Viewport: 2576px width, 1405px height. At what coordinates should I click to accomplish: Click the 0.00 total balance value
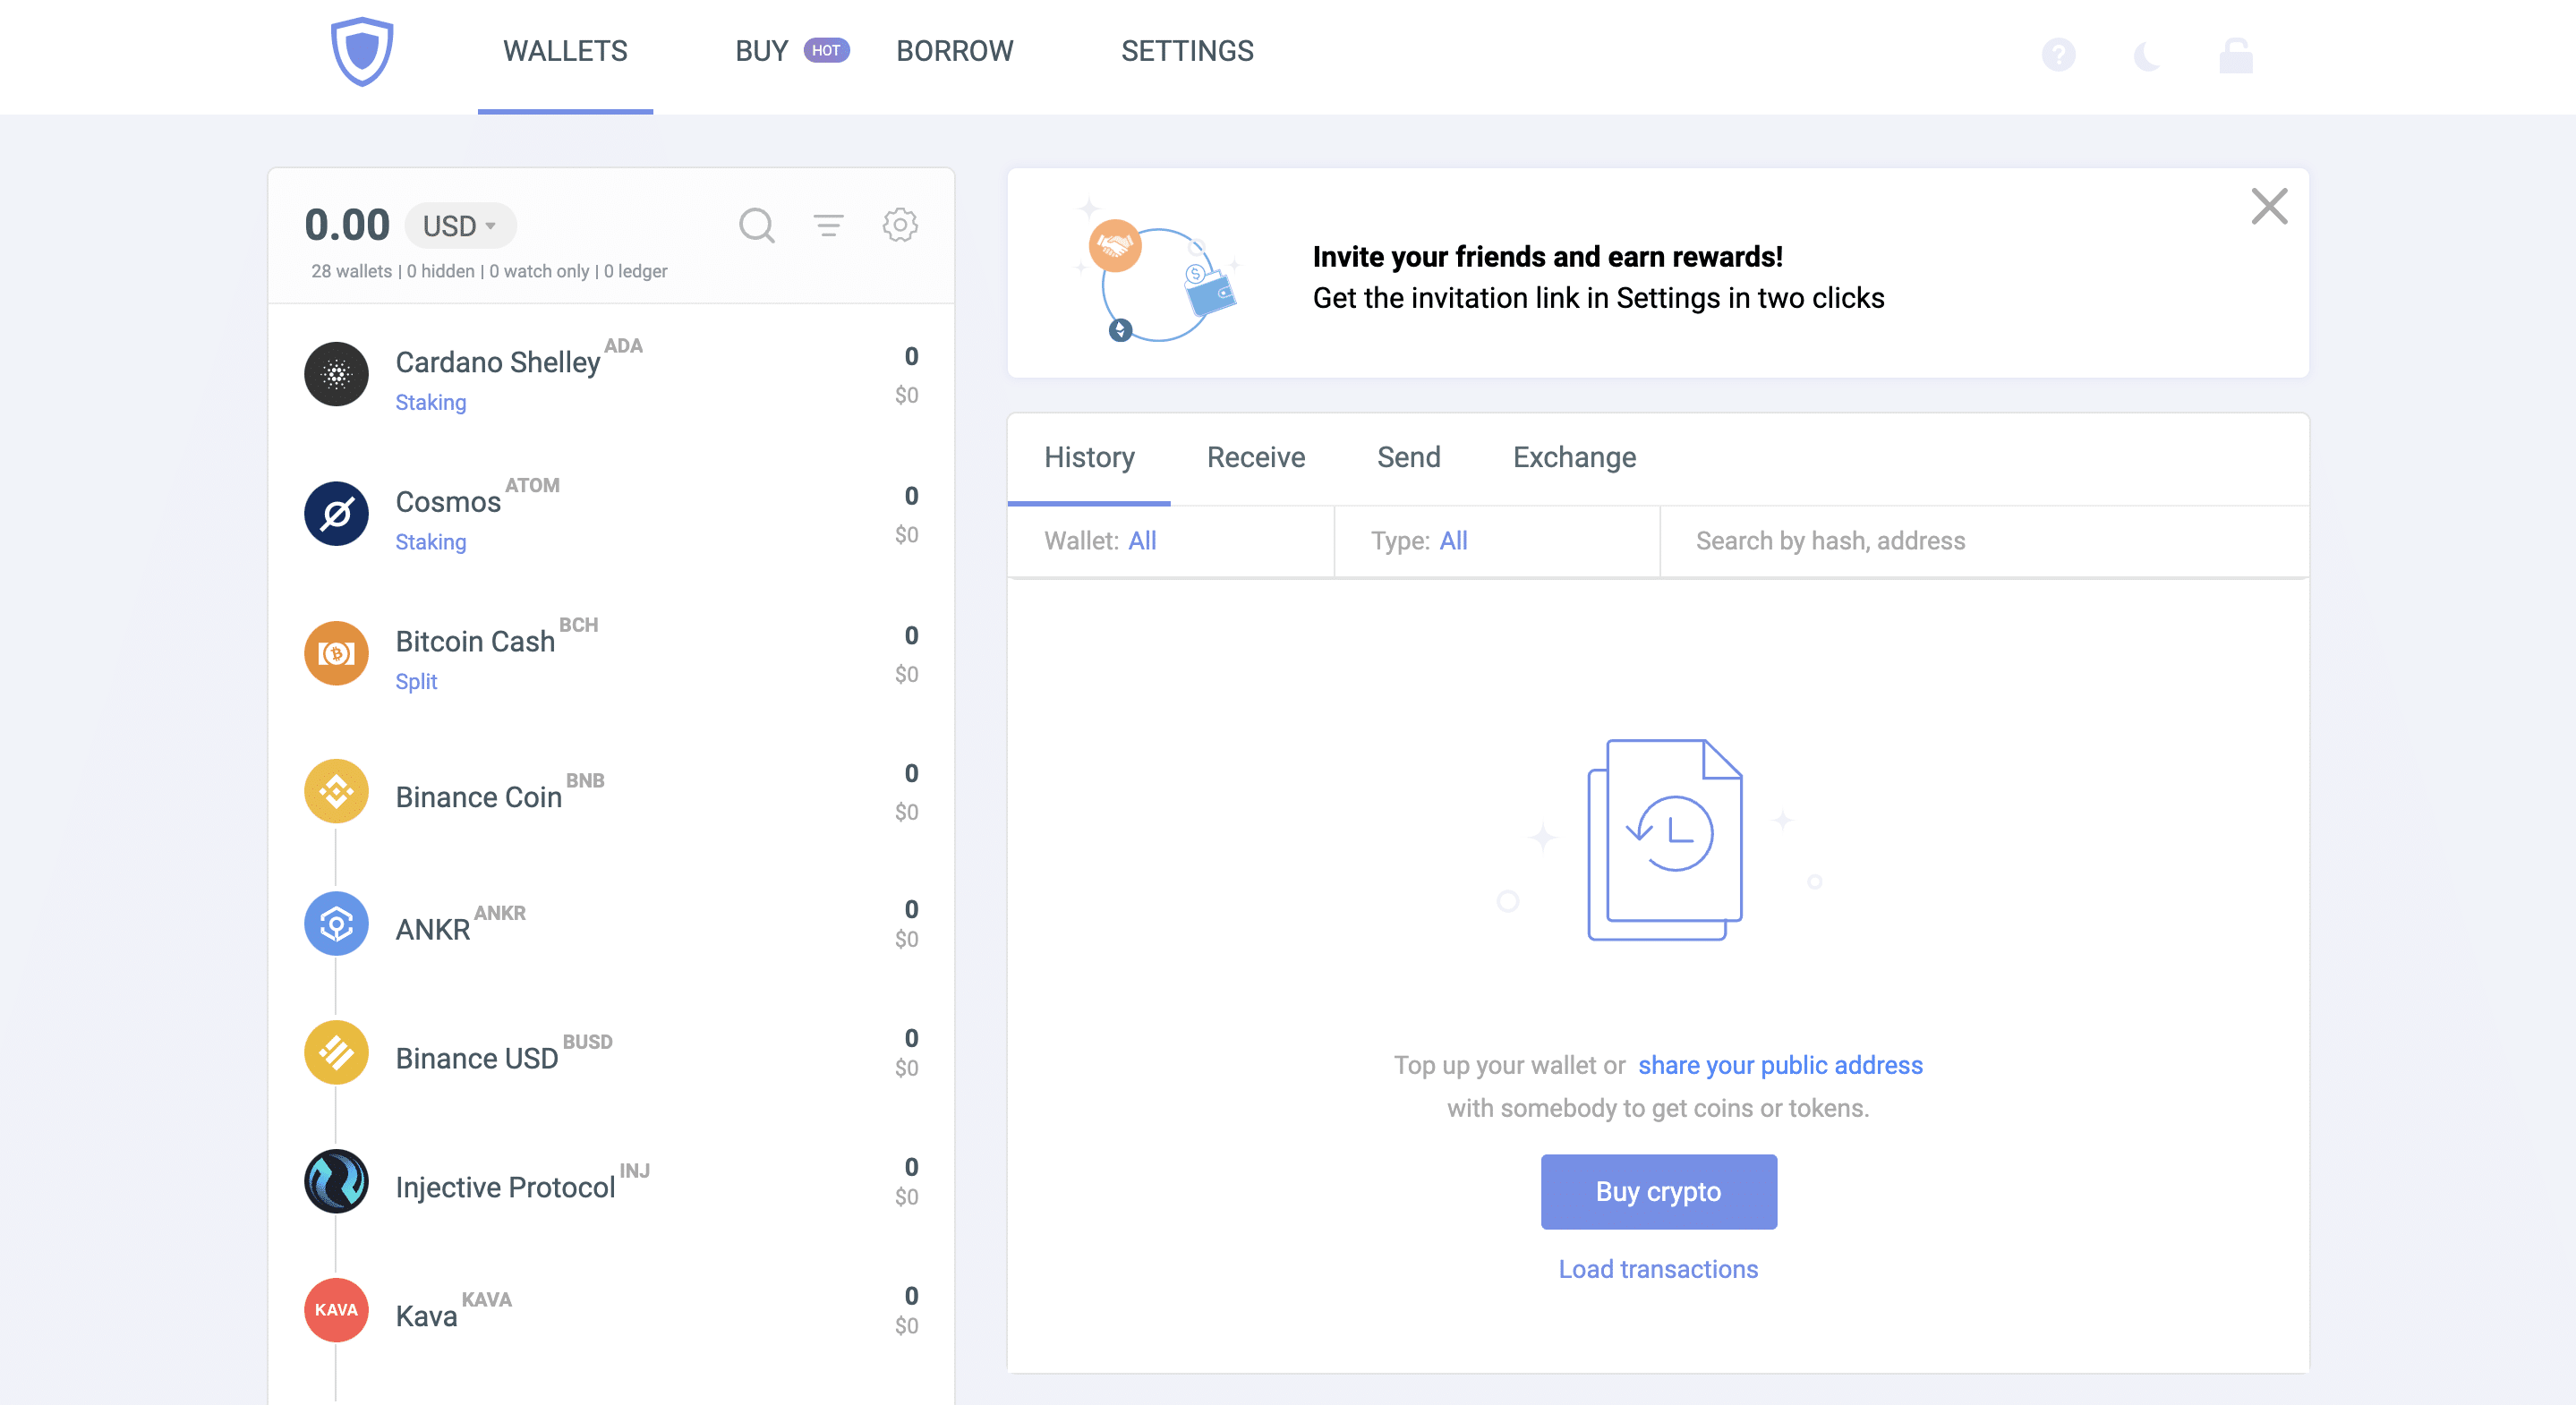tap(347, 225)
